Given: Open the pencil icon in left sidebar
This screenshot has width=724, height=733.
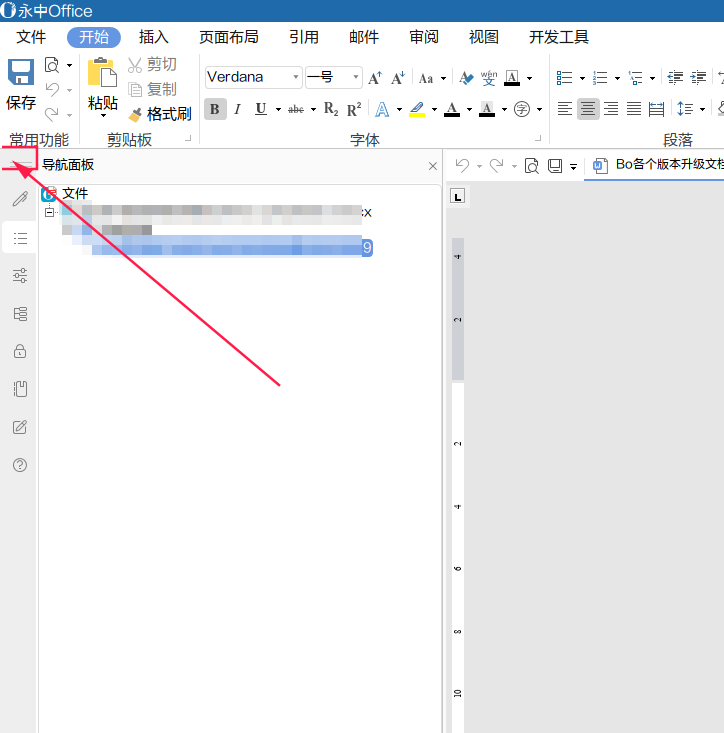Looking at the screenshot, I should pos(20,199).
